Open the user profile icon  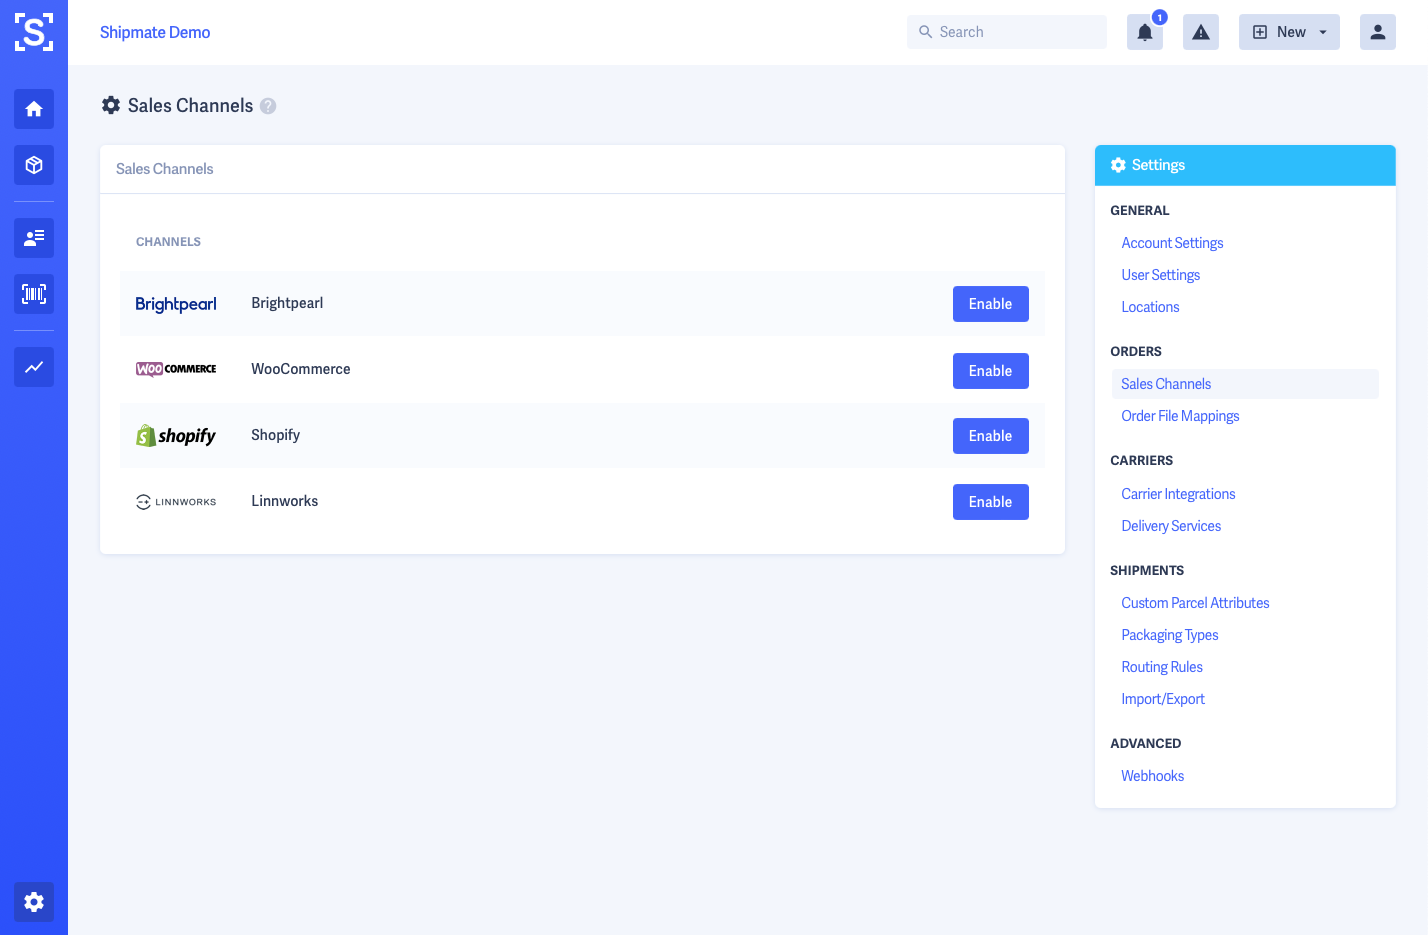click(x=1378, y=32)
